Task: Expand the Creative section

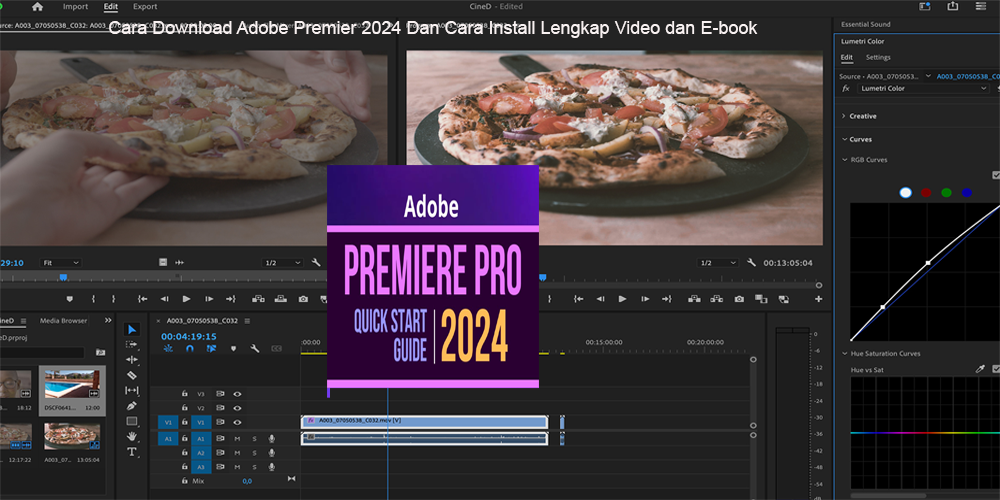Action: point(844,116)
